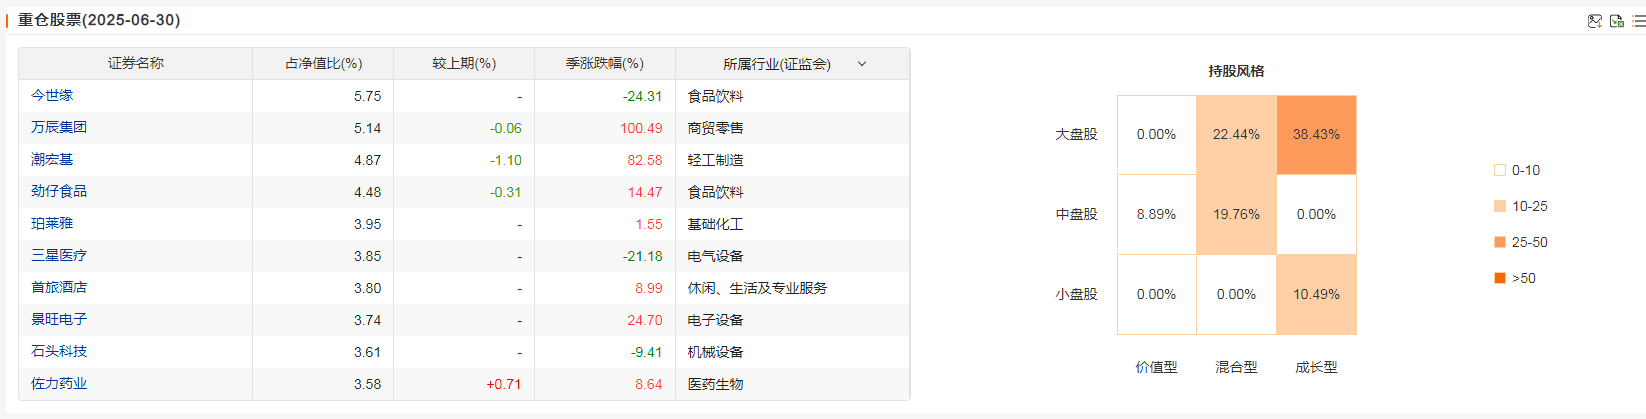Click the 成长型 axis label
This screenshot has height=419, width=1646.
[1316, 367]
